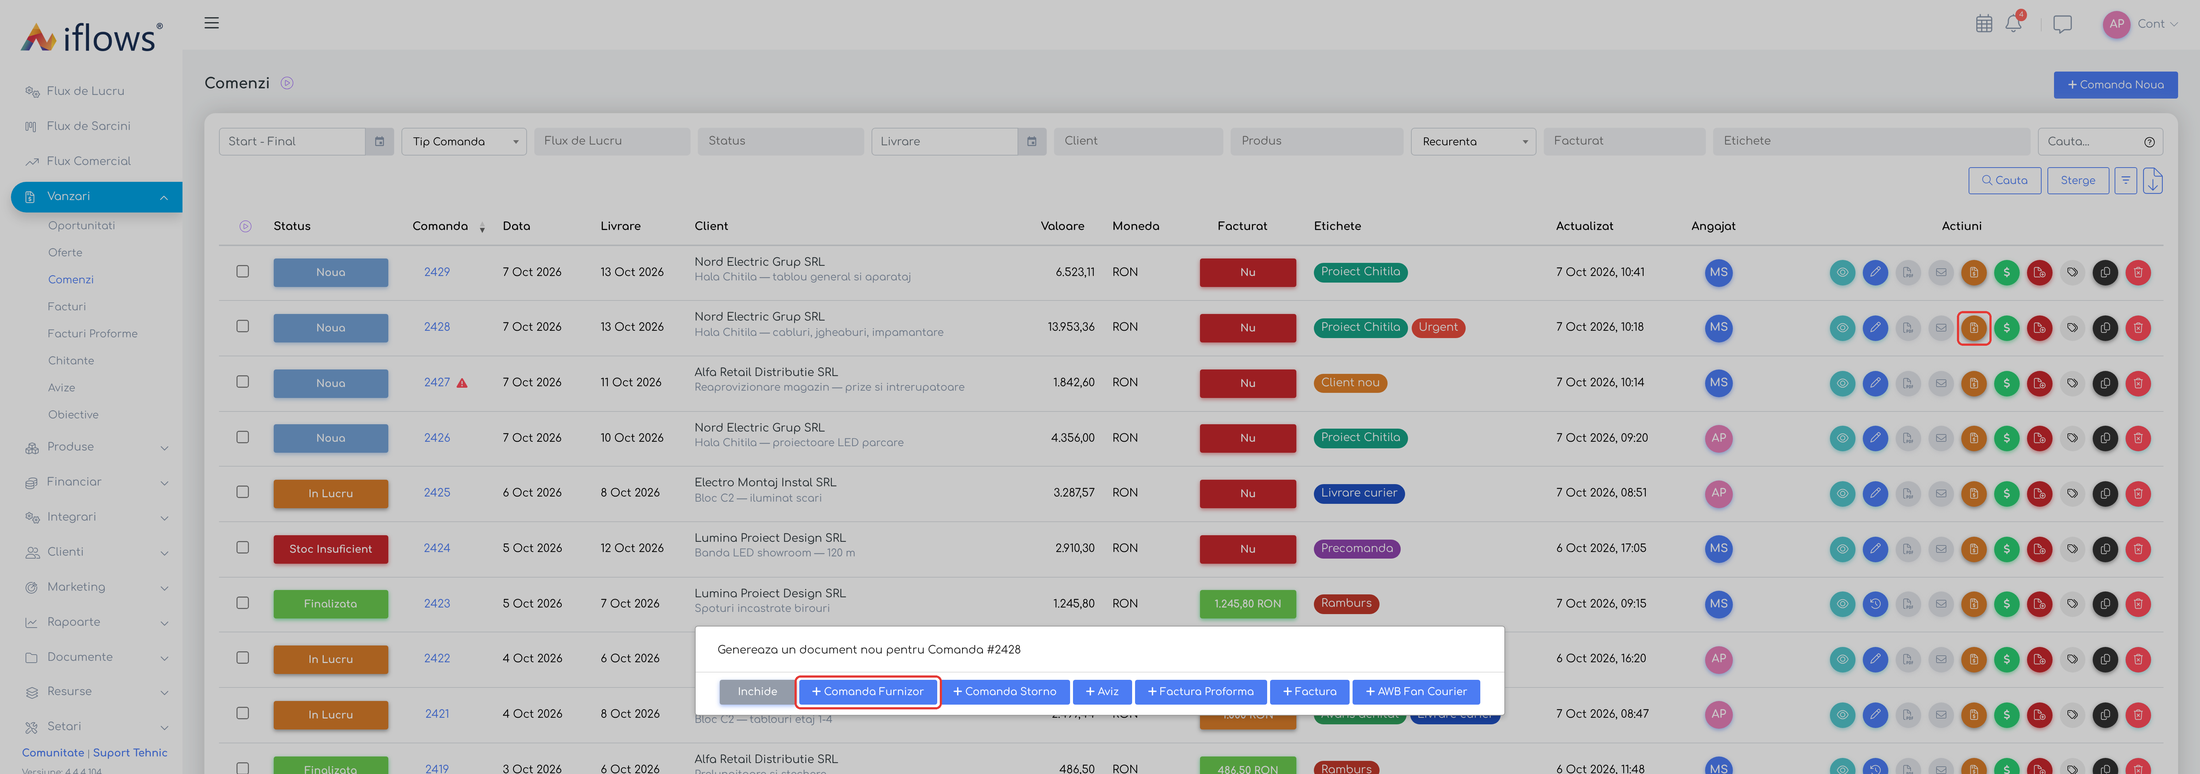
Task: Tick checkbox beside order 2423
Action: pyautogui.click(x=243, y=603)
